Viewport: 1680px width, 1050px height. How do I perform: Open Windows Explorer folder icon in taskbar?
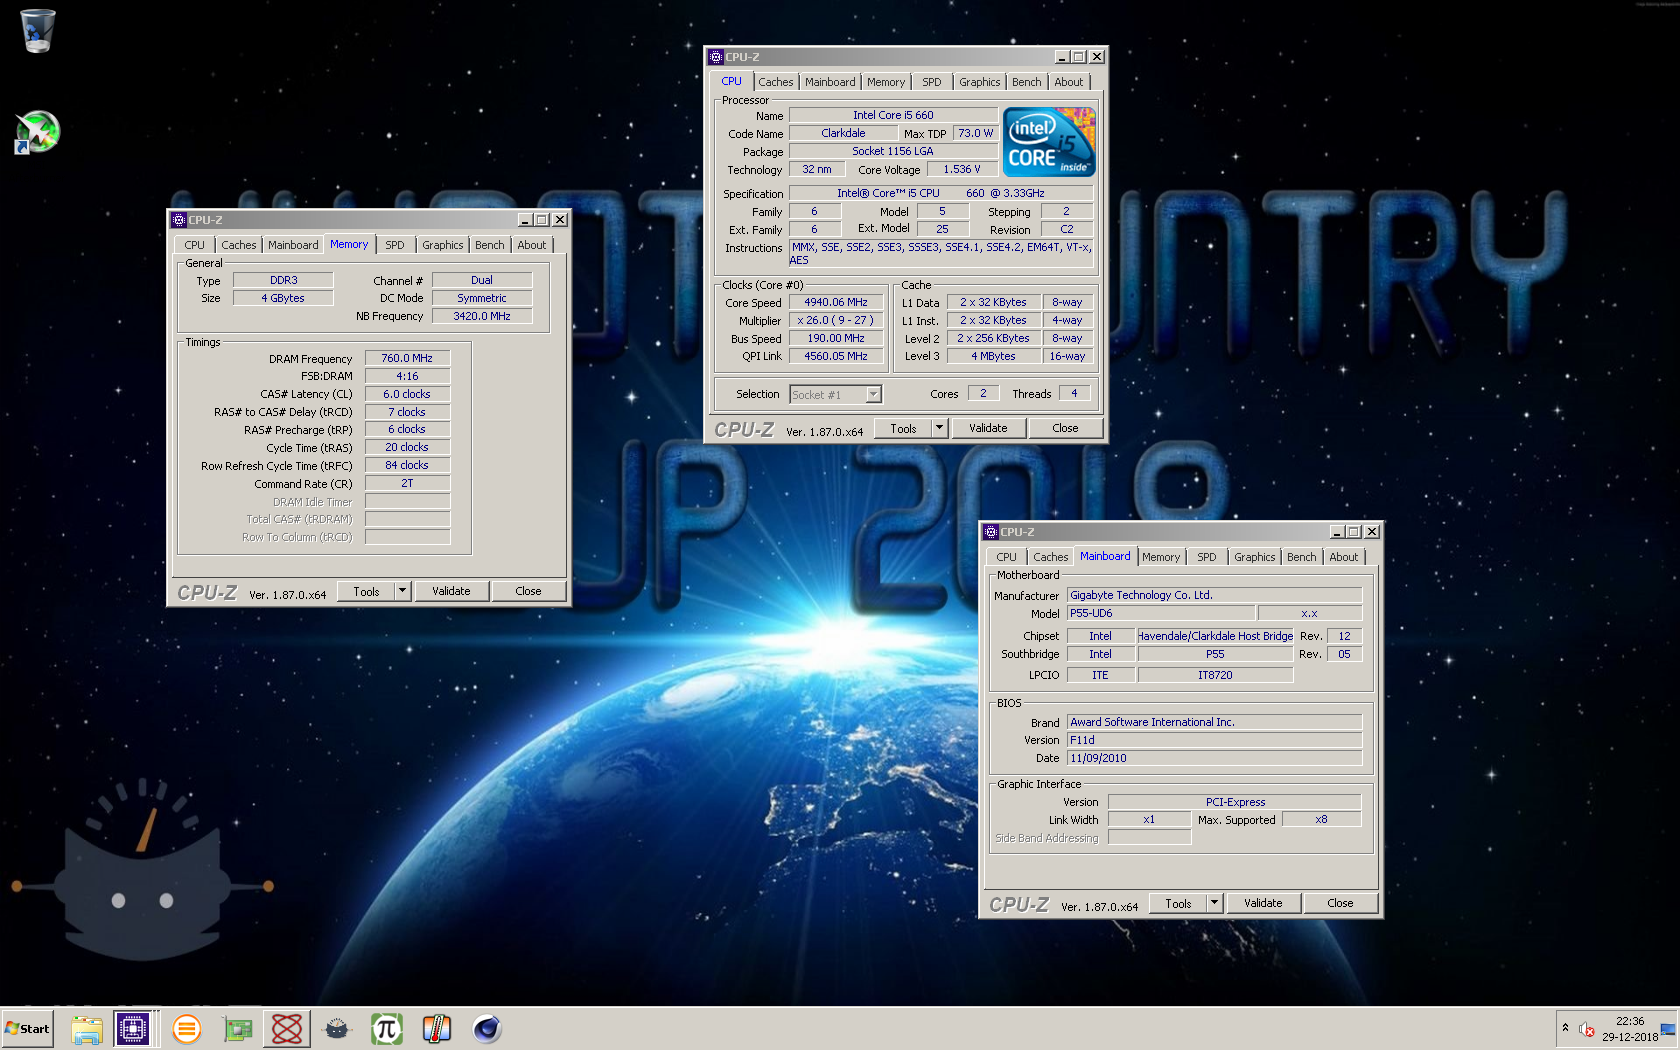pyautogui.click(x=87, y=1029)
